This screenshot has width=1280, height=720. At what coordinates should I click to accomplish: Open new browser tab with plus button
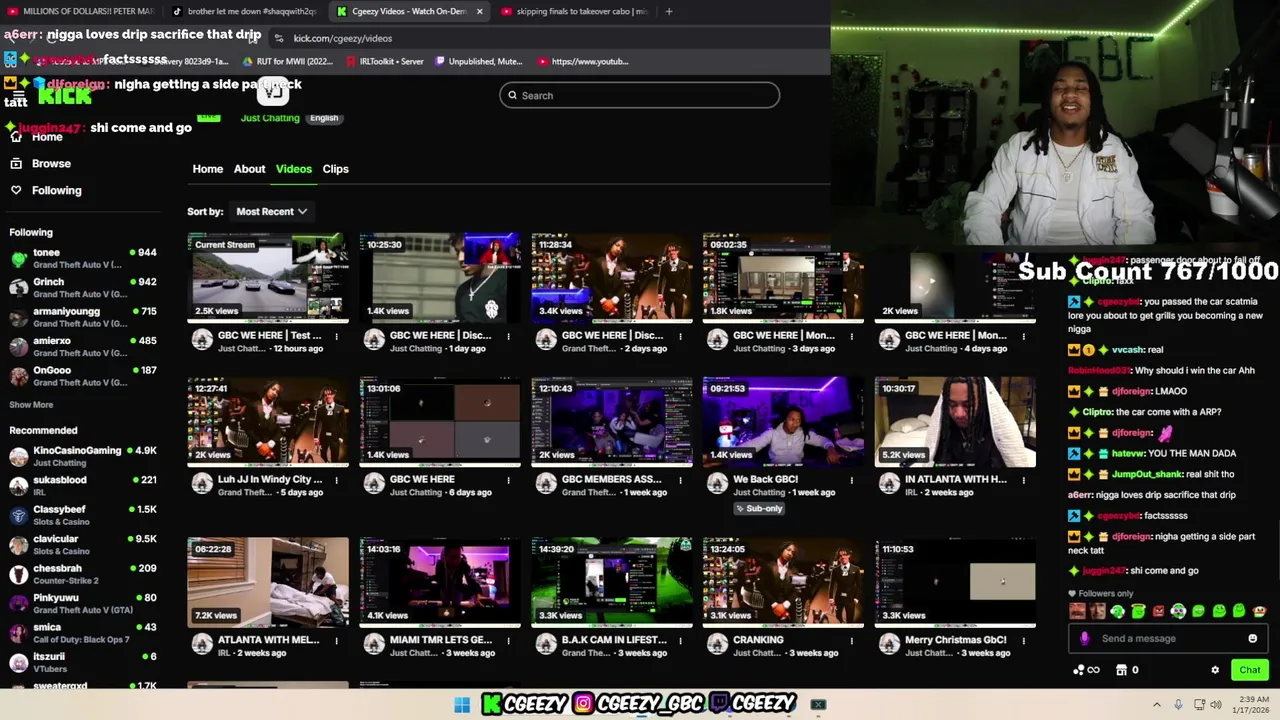coord(668,11)
